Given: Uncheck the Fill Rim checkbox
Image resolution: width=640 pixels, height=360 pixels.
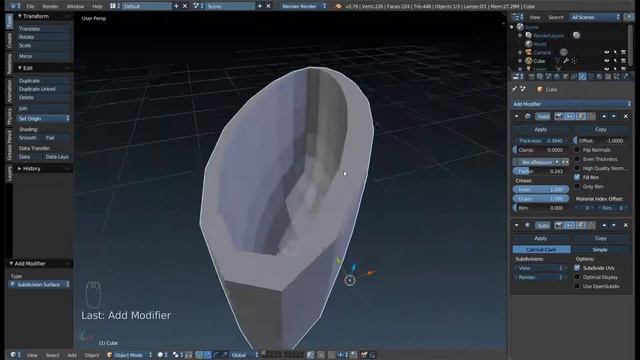Looking at the screenshot, I should pos(577,177).
